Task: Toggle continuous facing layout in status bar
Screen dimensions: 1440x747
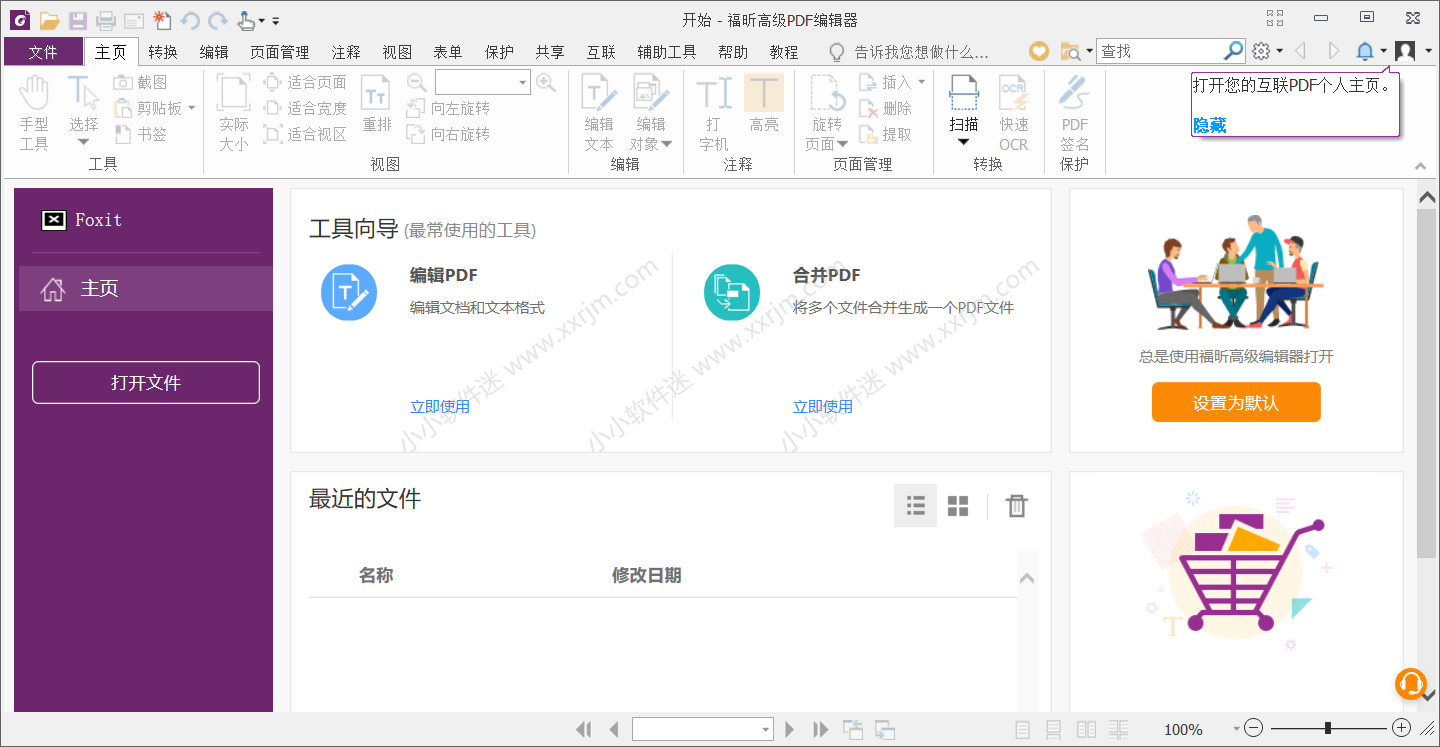Action: [x=1119, y=729]
